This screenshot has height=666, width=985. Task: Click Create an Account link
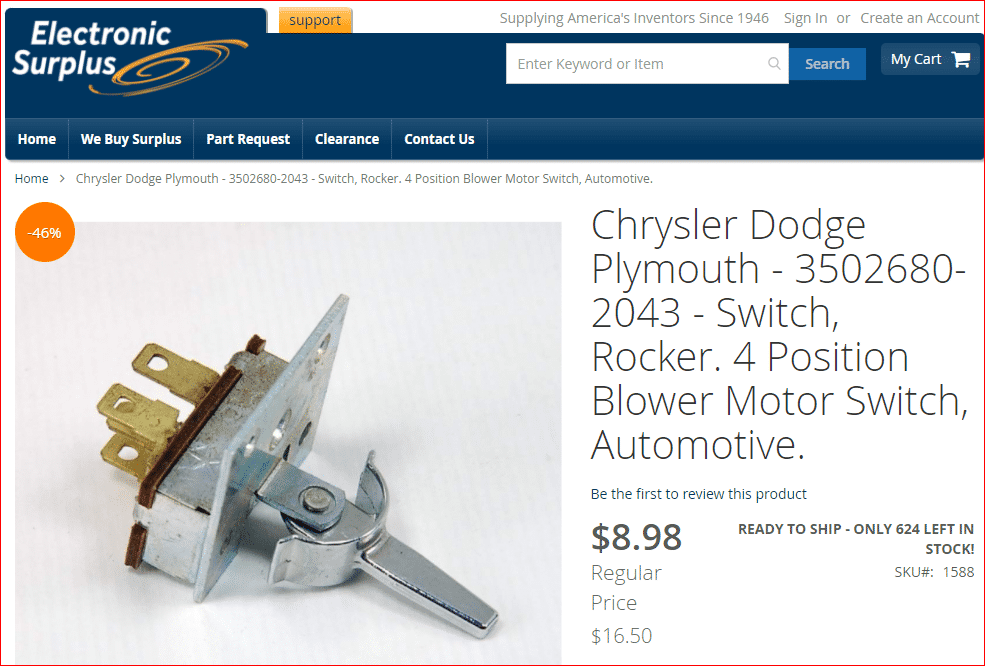click(920, 18)
